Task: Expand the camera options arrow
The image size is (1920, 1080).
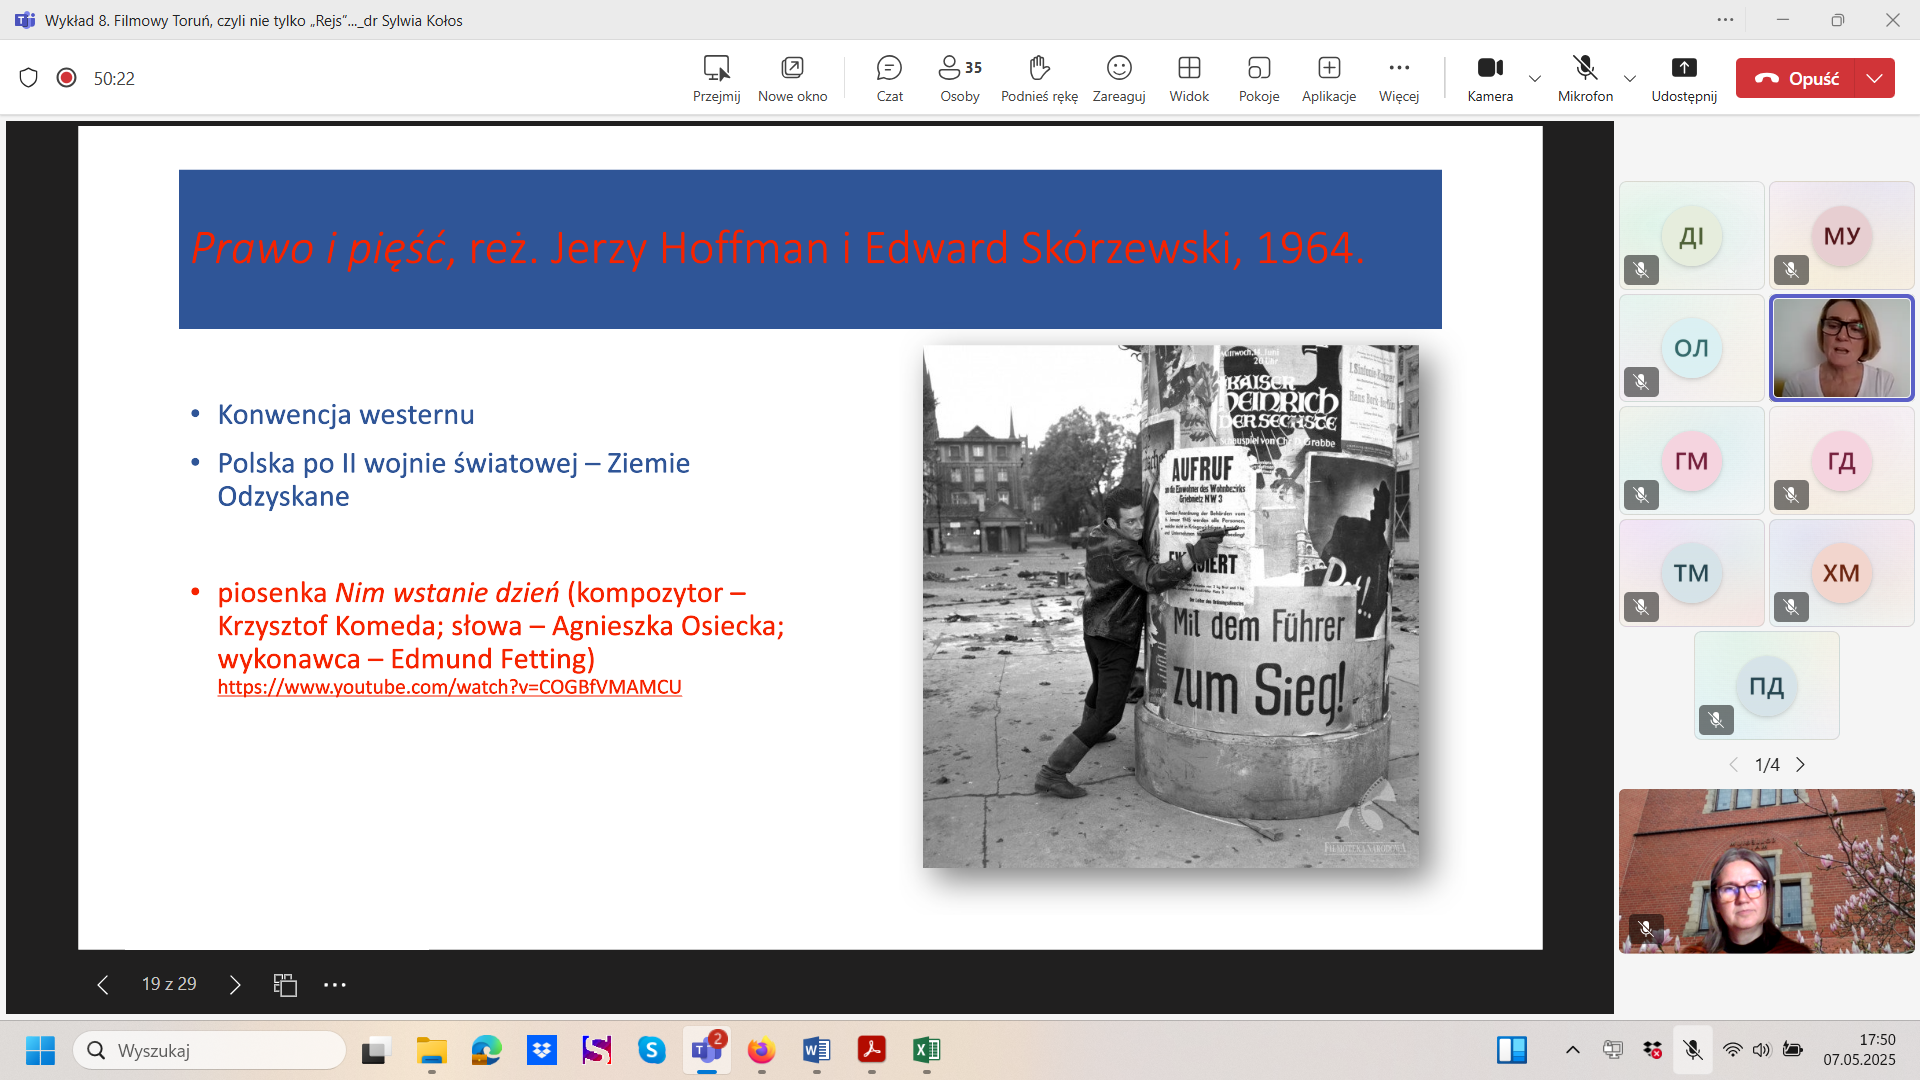Action: coord(1535,78)
